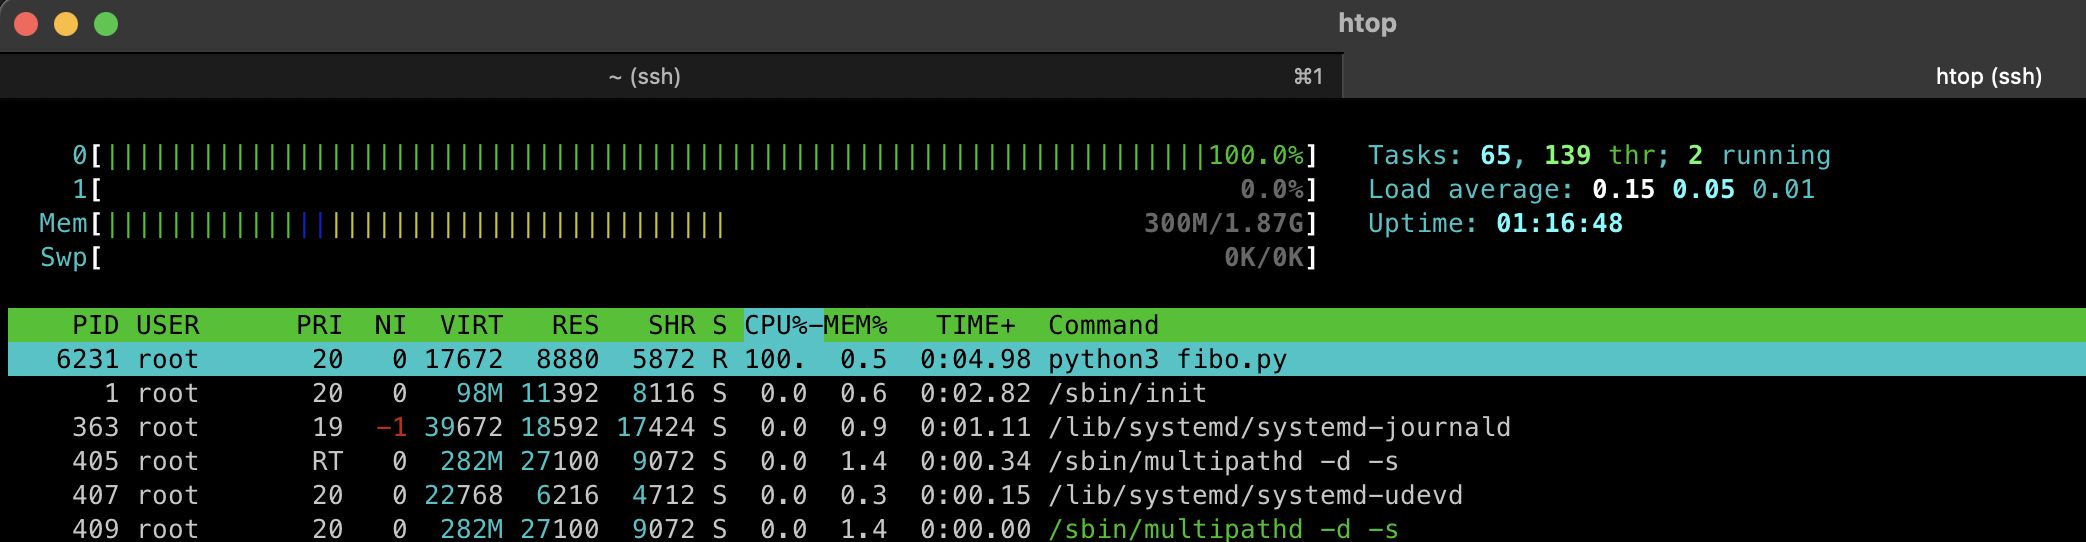Click the 300M/1.87G memory reading
This screenshot has height=542, width=2086.
(1224, 223)
